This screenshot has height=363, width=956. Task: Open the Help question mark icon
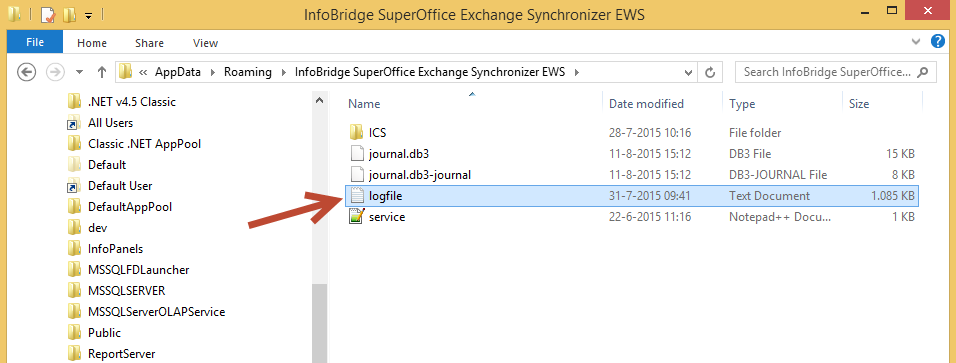pyautogui.click(x=938, y=42)
